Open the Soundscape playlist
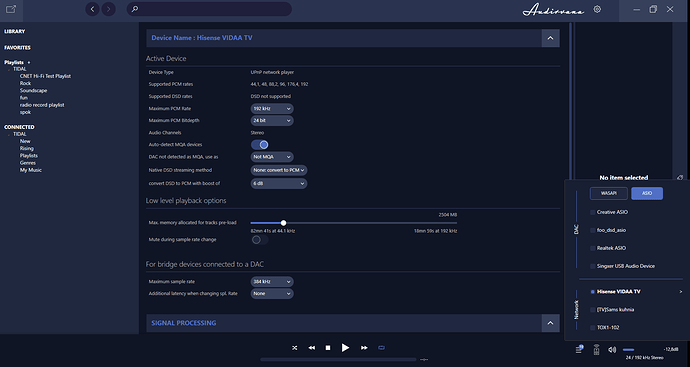The height and width of the screenshot is (367, 690). click(33, 91)
